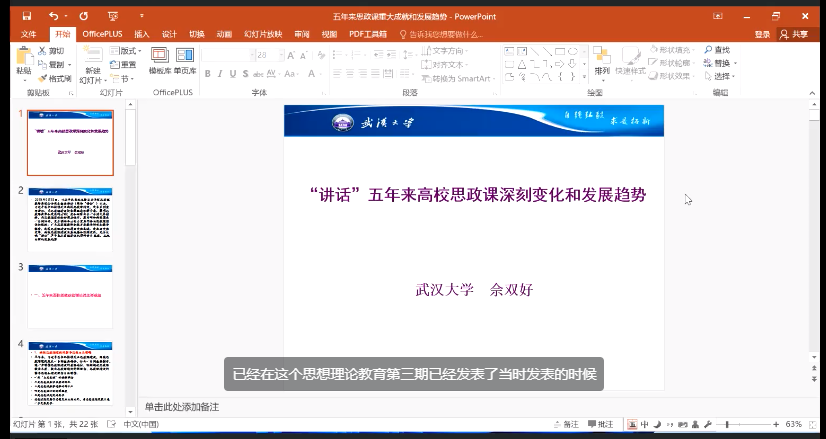Click the Paste (粘贴) icon
The height and width of the screenshot is (439, 826).
(x=23, y=60)
